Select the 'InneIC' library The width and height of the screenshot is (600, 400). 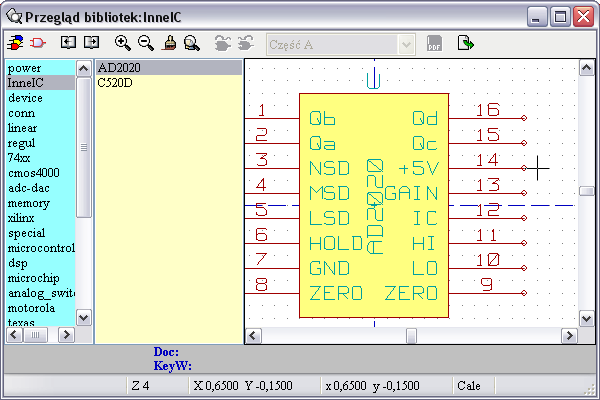41,83
